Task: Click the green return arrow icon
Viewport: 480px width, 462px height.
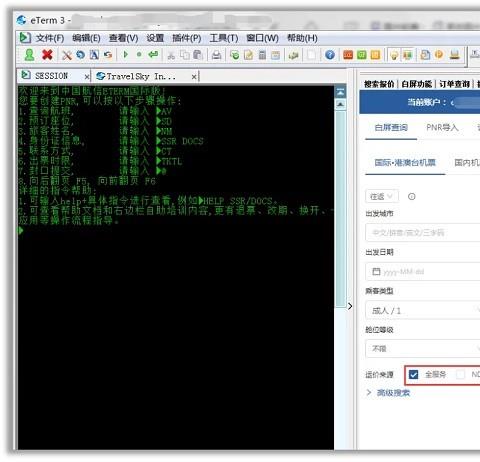Action: 153,54
